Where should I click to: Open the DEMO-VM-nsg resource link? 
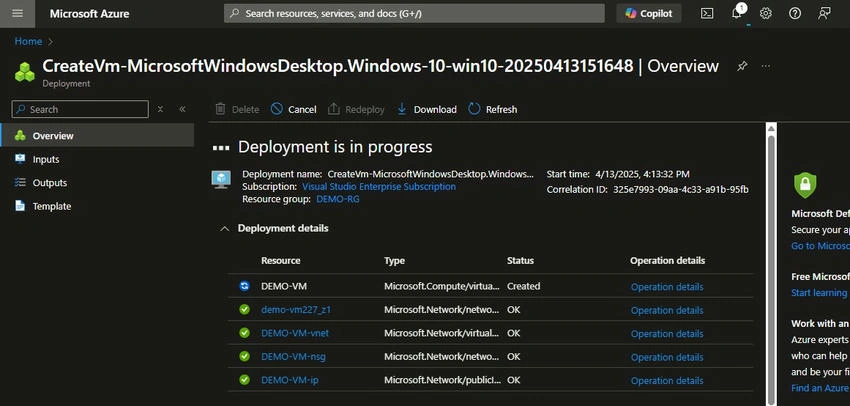(x=293, y=357)
